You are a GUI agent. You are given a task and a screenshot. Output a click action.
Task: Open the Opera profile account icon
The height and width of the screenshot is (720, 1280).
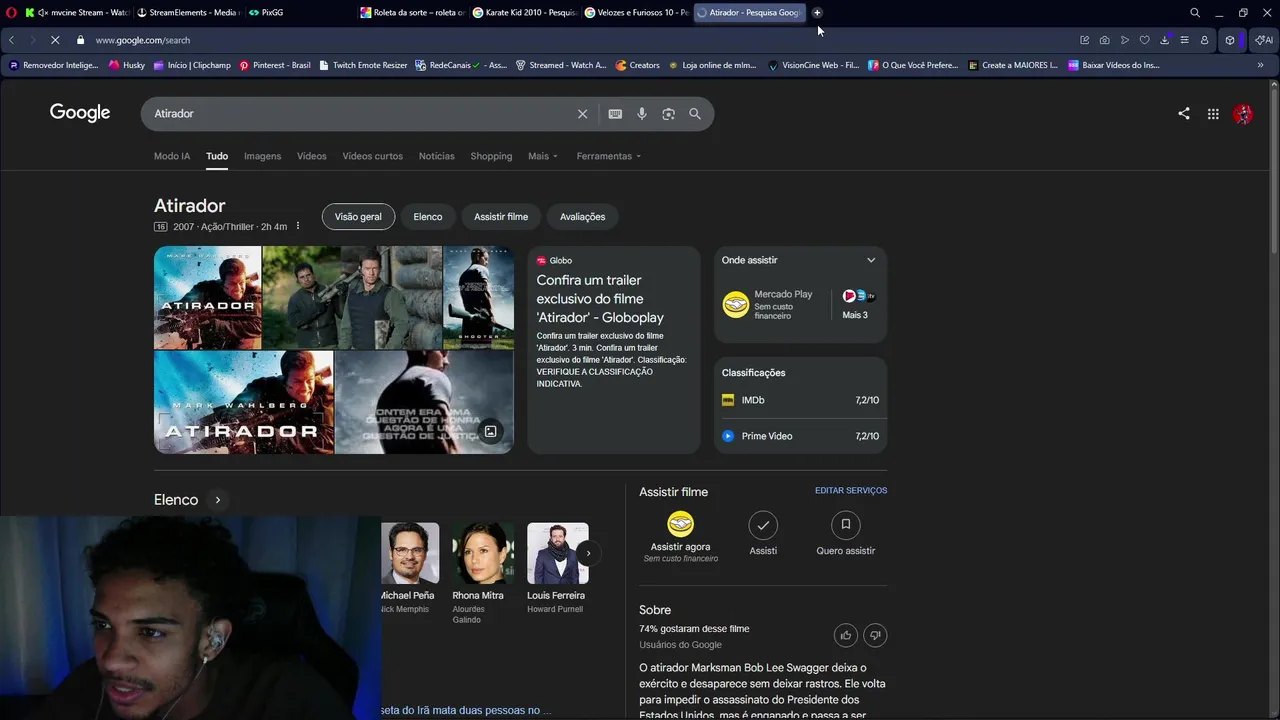(1204, 40)
